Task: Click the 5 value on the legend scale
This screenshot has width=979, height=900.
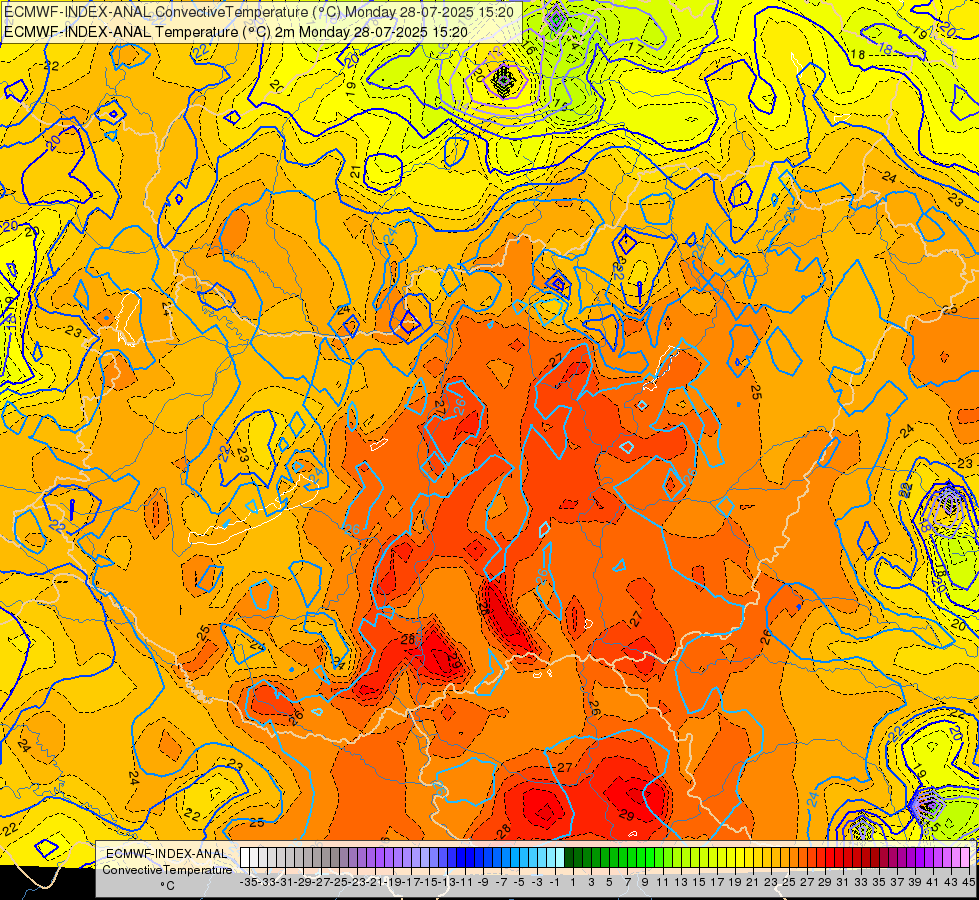Action: [x=609, y=883]
